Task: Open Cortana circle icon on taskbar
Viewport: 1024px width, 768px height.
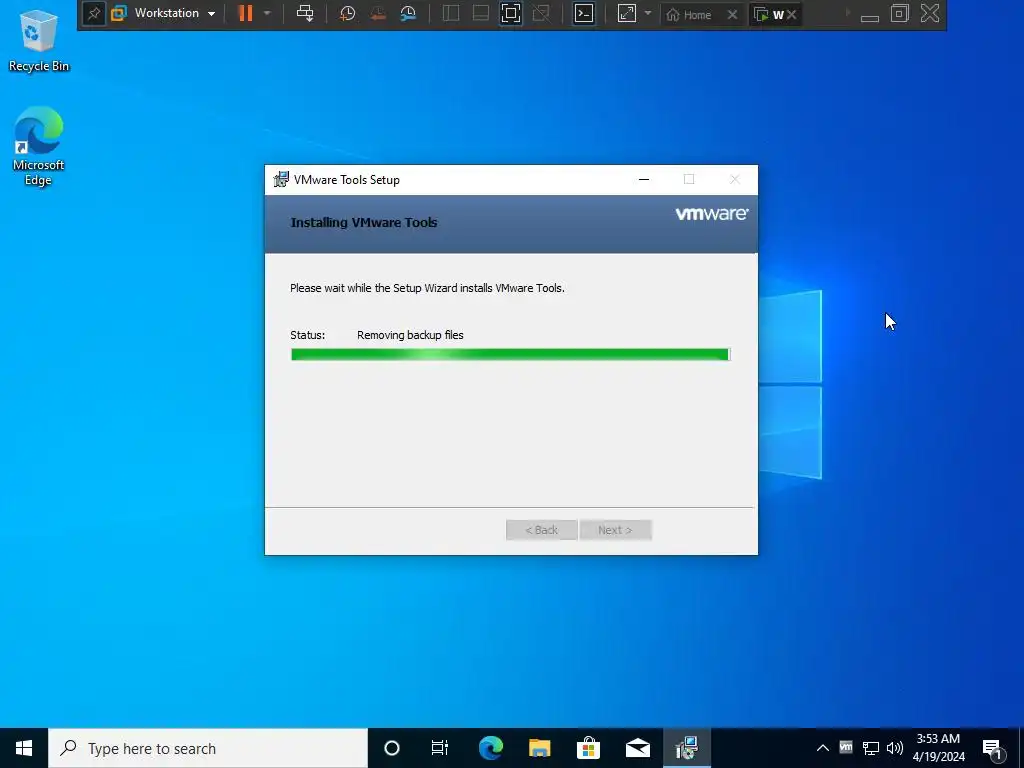Action: click(x=392, y=748)
